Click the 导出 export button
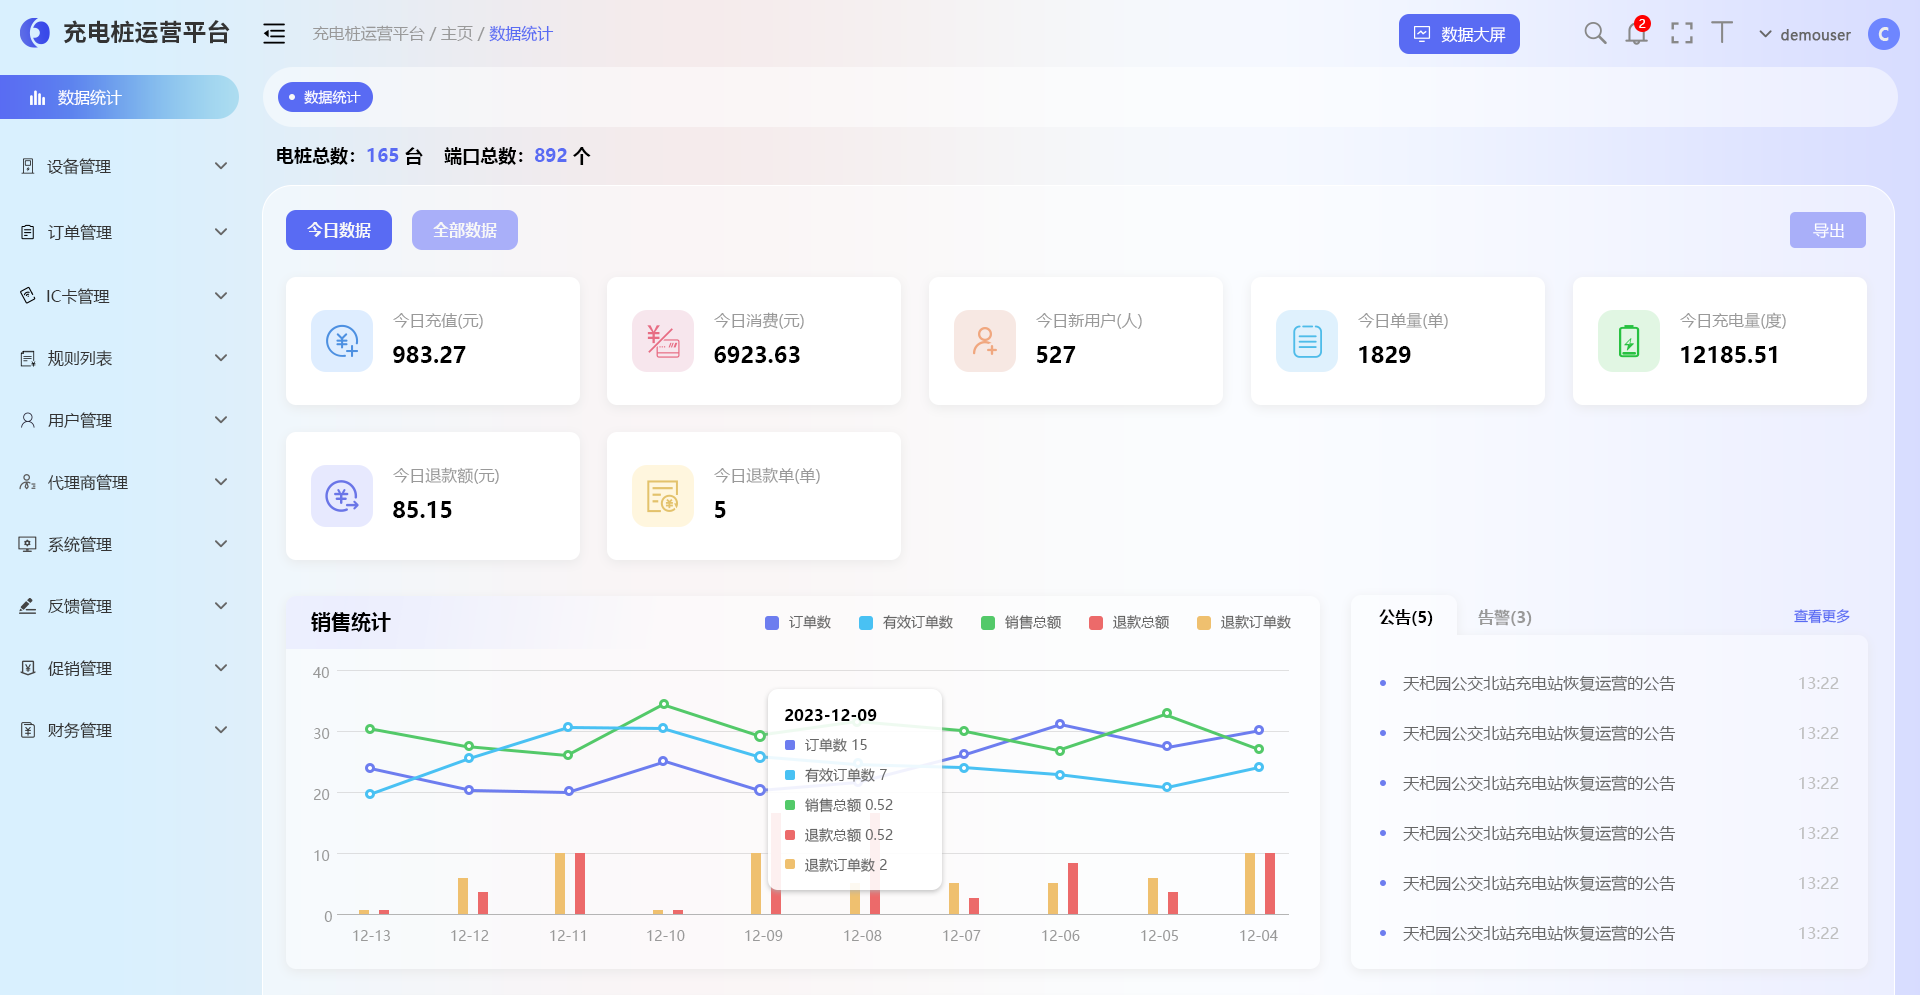Viewport: 1920px width, 995px height. click(1827, 230)
